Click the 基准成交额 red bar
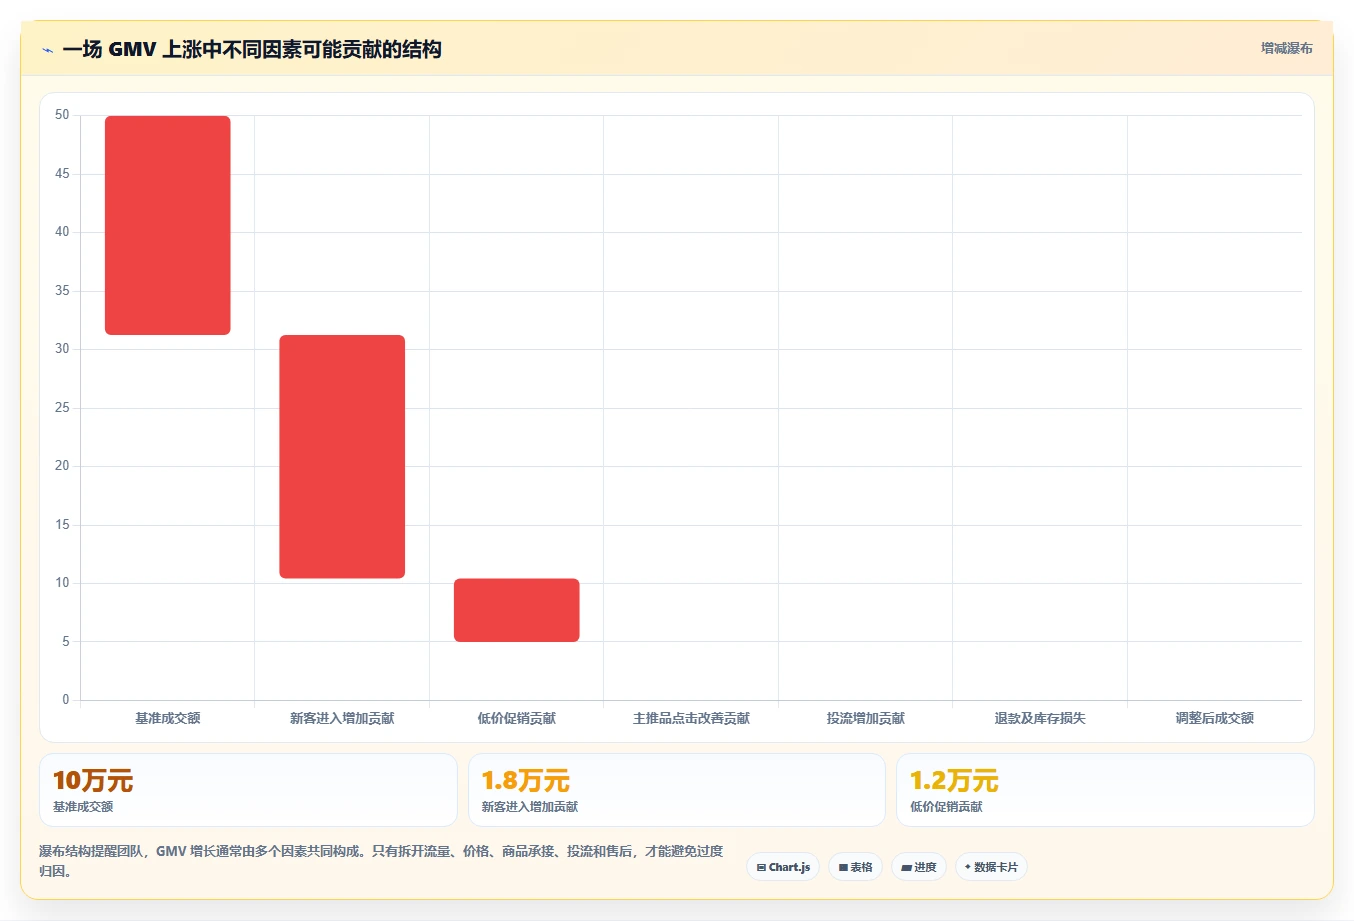The height and width of the screenshot is (921, 1354). (x=168, y=225)
